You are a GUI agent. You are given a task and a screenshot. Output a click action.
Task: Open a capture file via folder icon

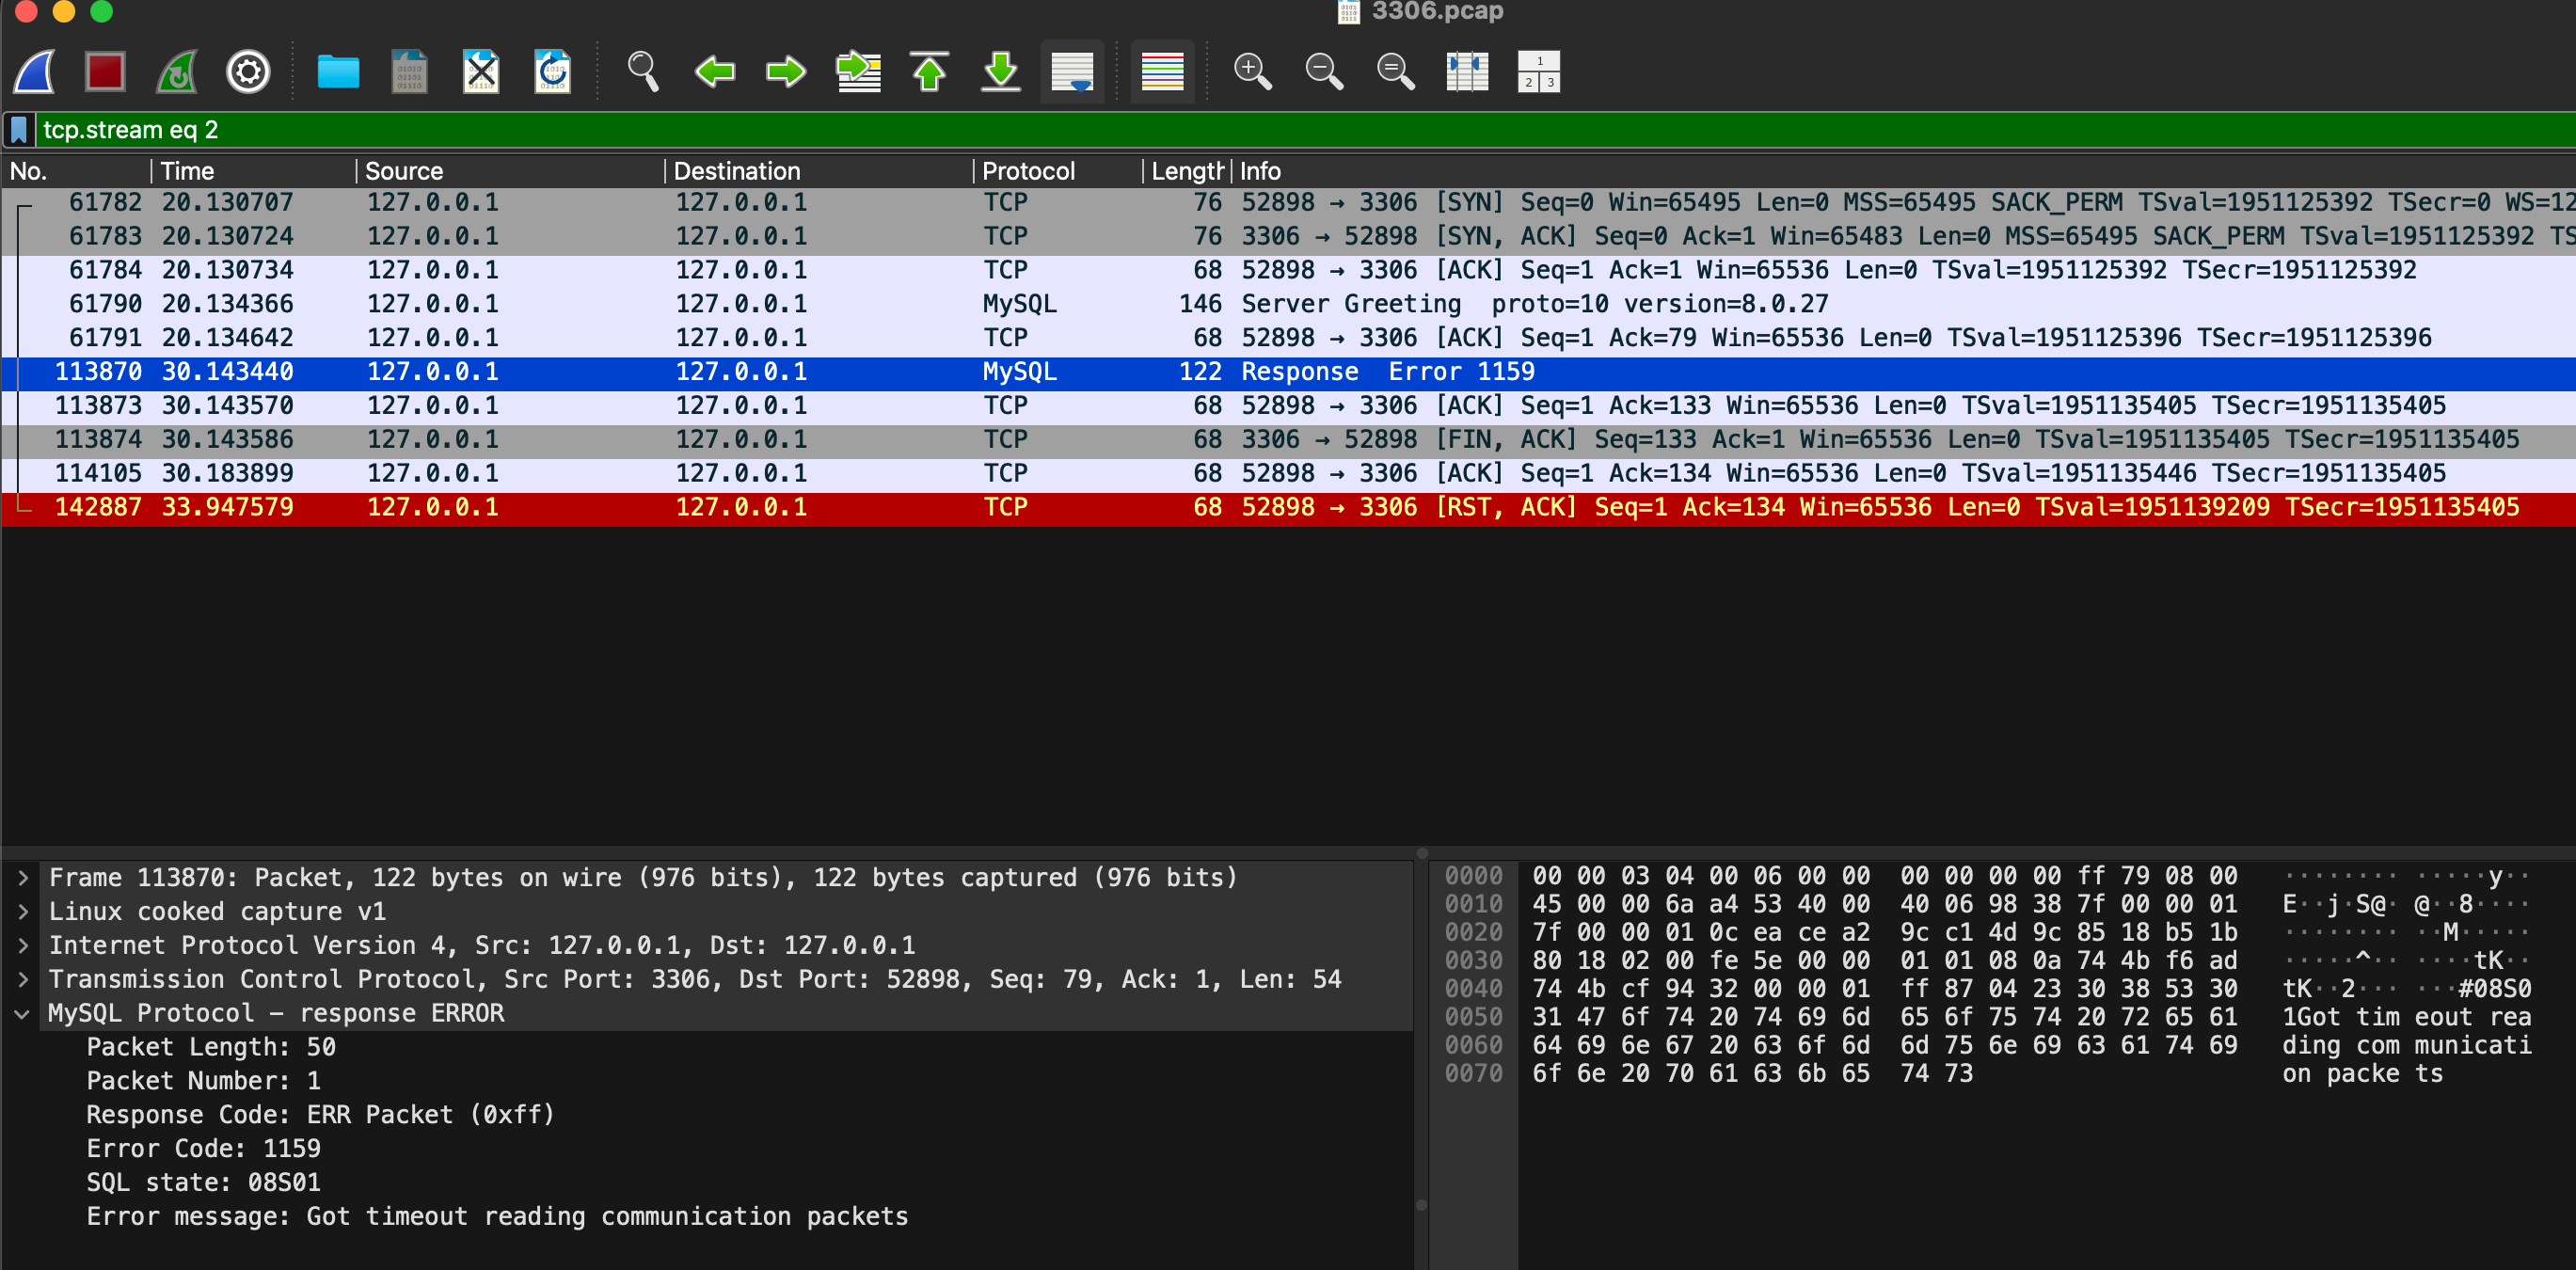338,72
